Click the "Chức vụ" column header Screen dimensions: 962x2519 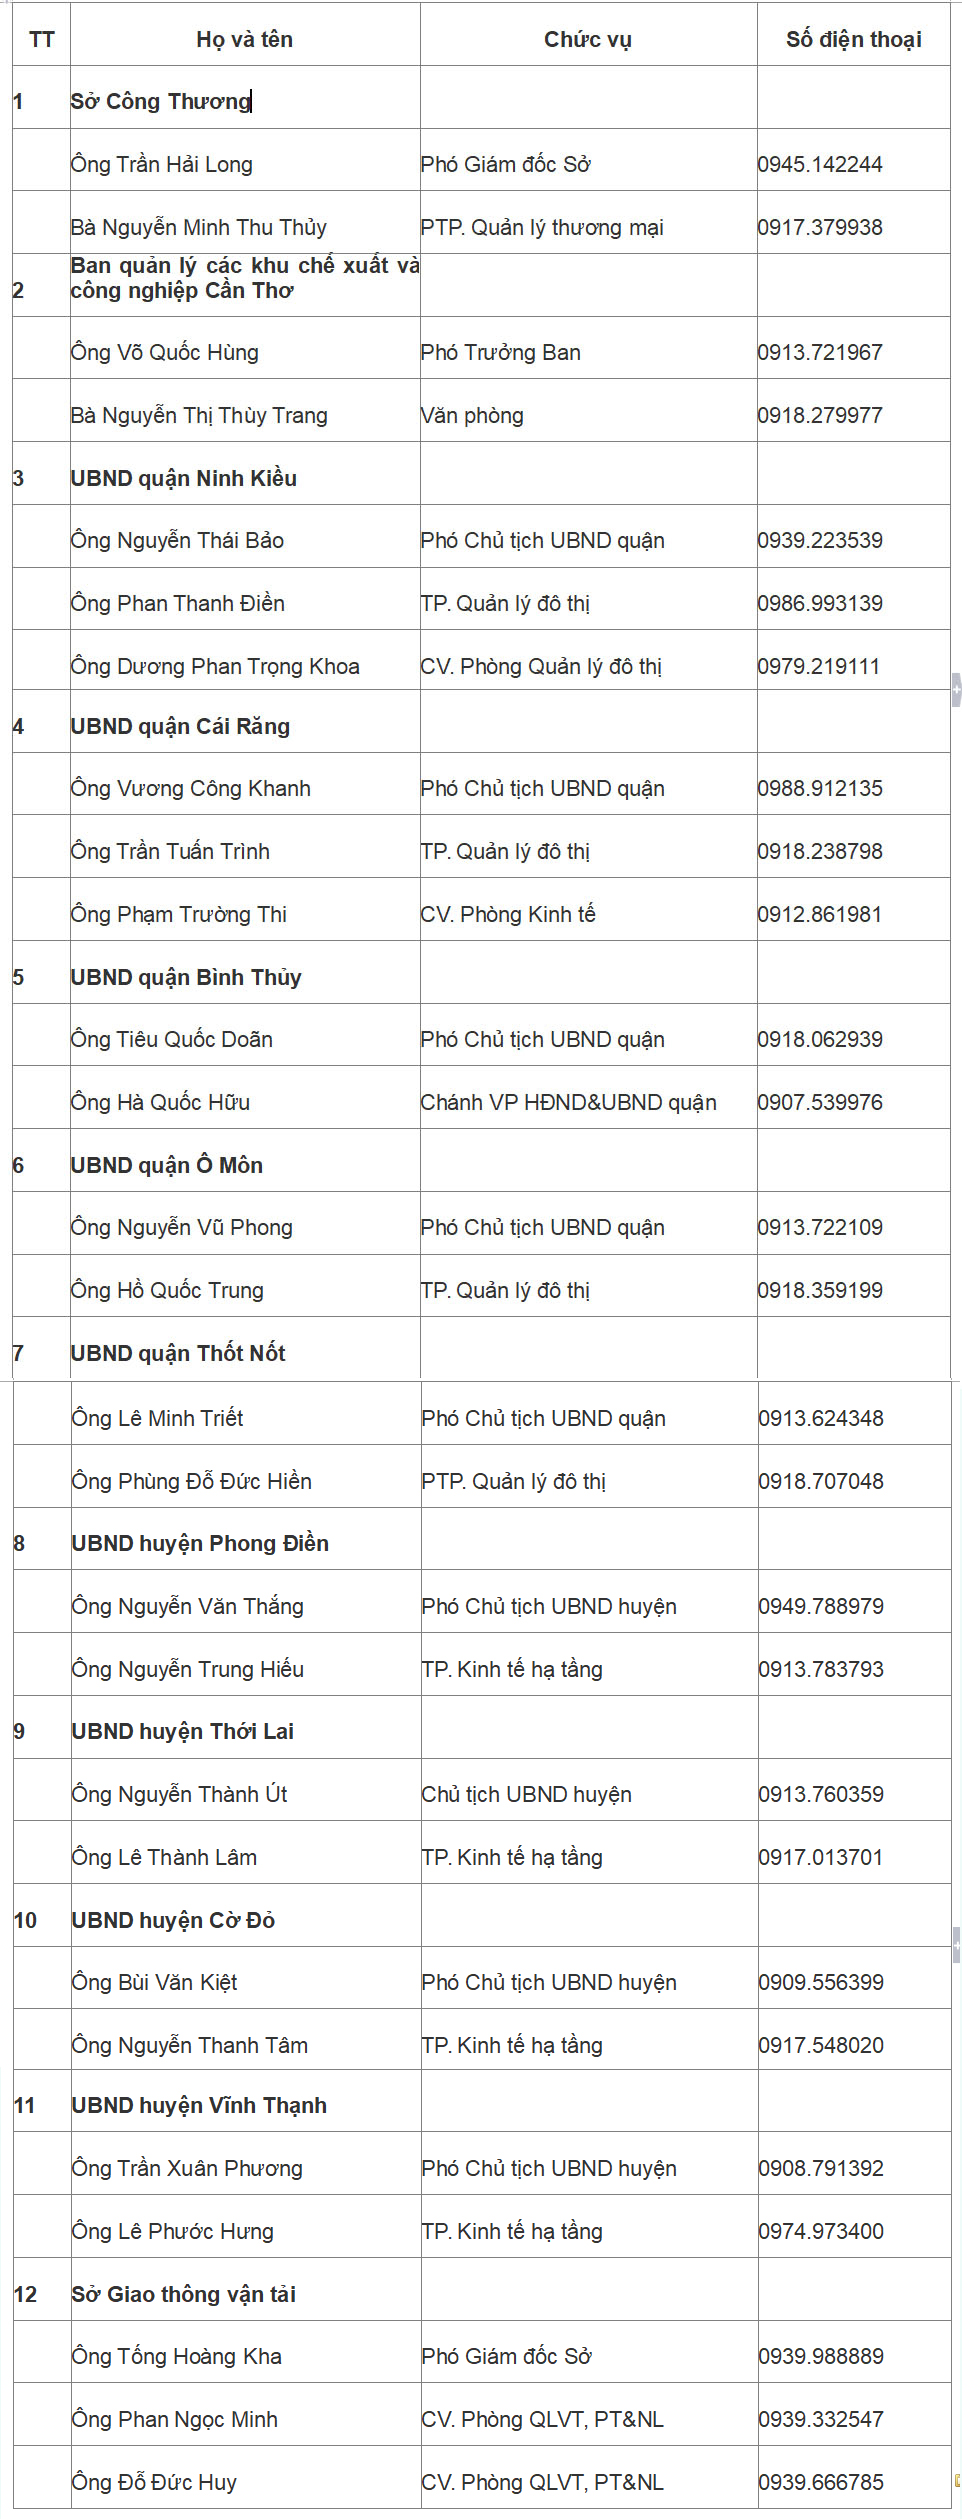[588, 40]
